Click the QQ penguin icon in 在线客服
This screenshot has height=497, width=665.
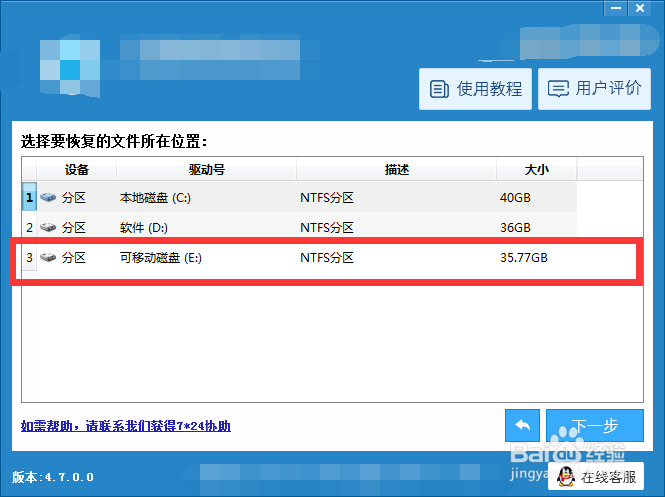click(566, 477)
